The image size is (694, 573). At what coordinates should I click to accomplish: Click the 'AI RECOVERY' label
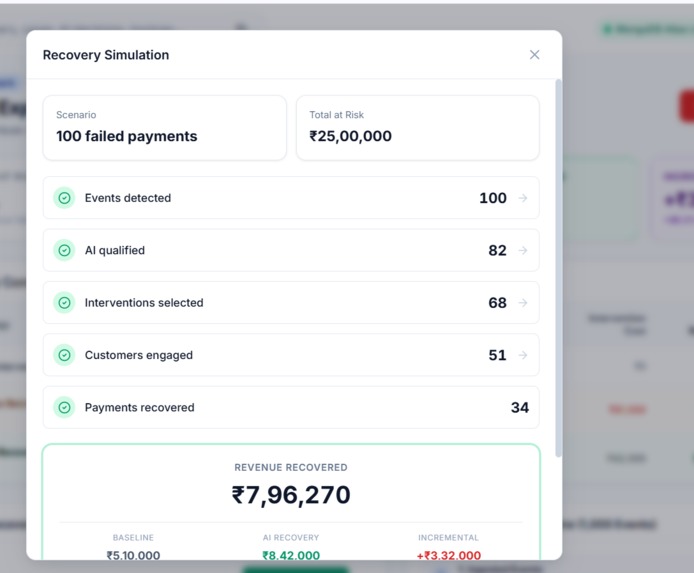point(291,538)
